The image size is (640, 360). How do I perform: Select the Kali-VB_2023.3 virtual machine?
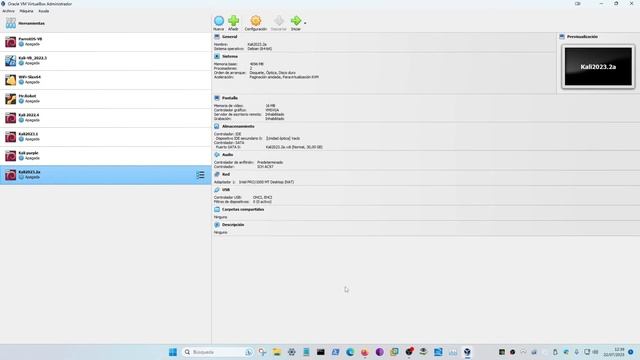(x=105, y=60)
